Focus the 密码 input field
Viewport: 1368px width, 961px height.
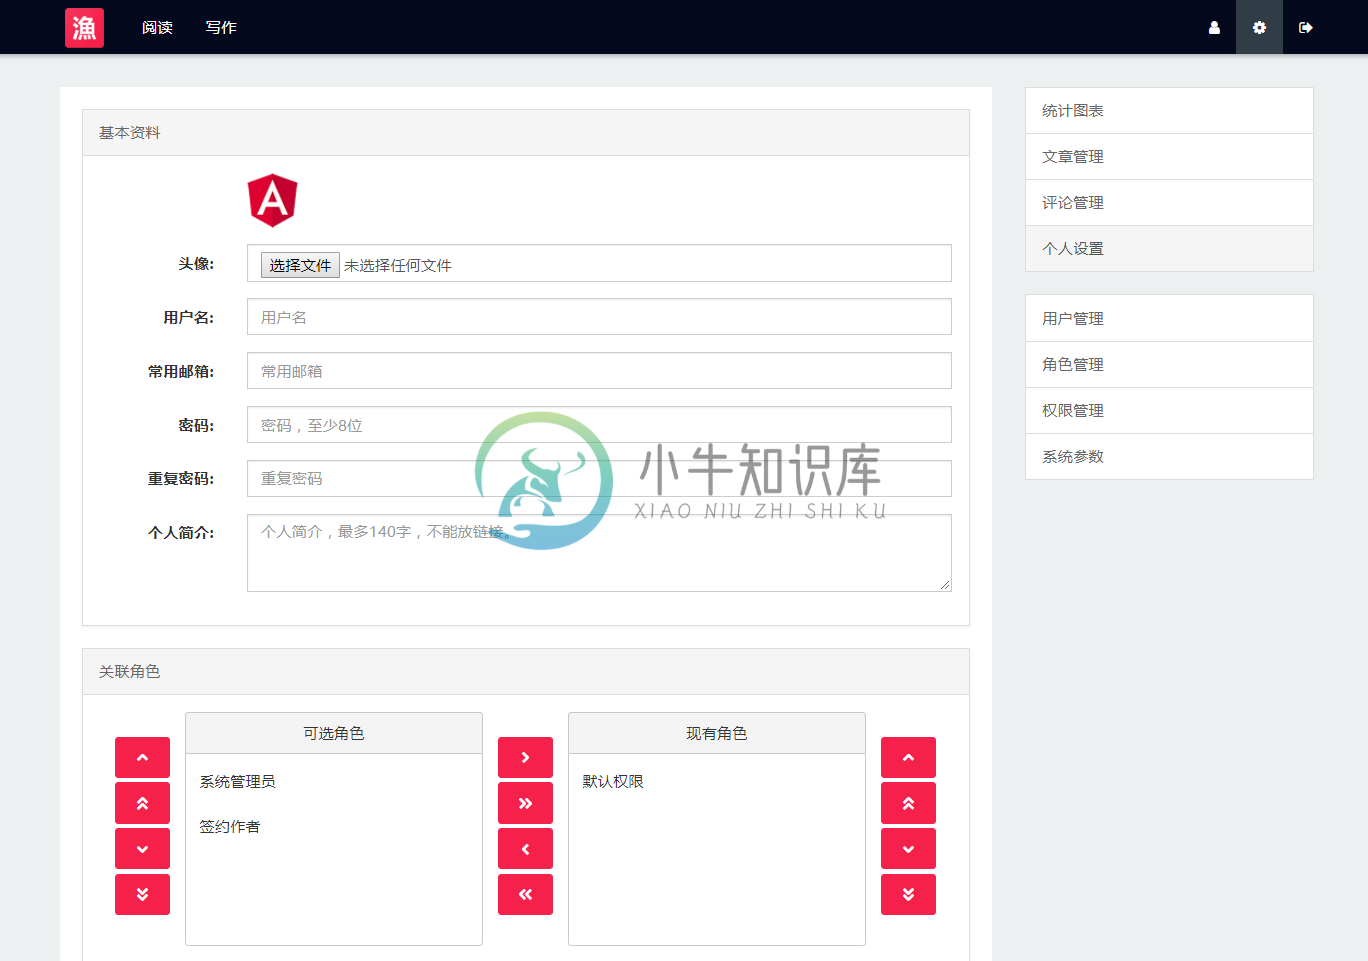[x=599, y=425]
